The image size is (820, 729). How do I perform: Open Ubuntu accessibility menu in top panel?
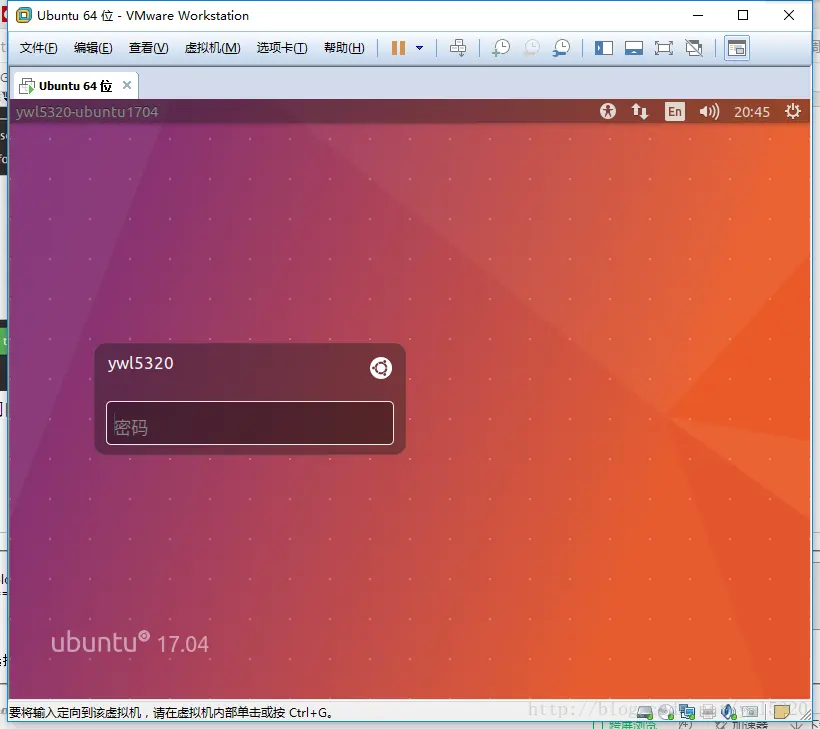[608, 111]
